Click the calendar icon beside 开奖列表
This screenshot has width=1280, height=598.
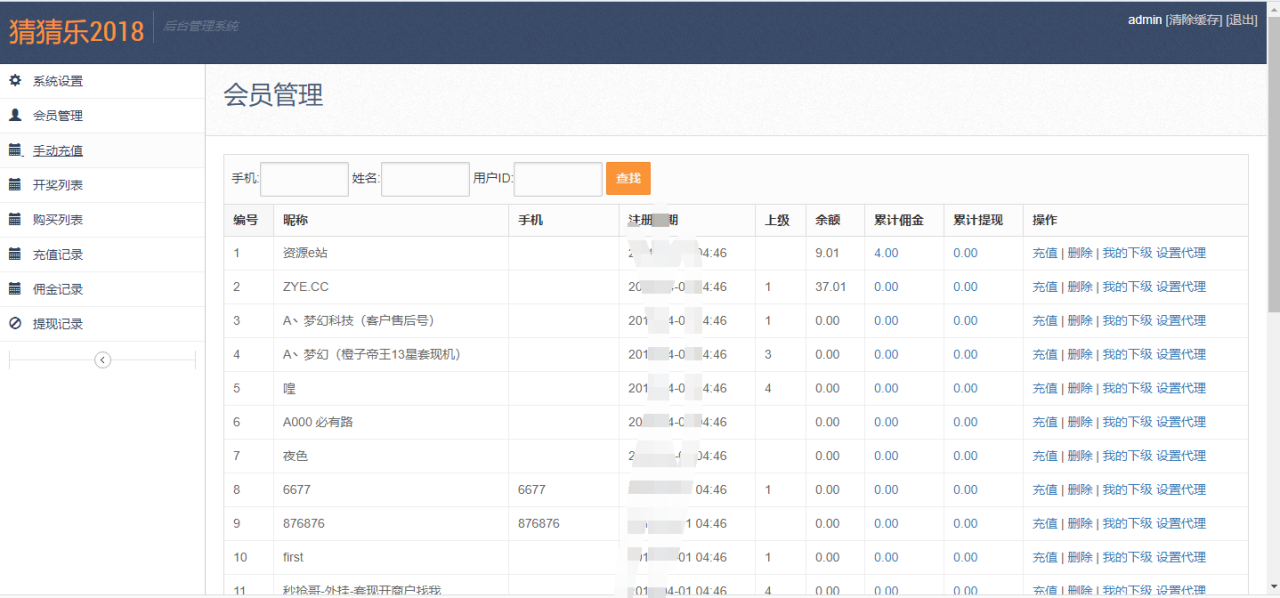coord(15,185)
